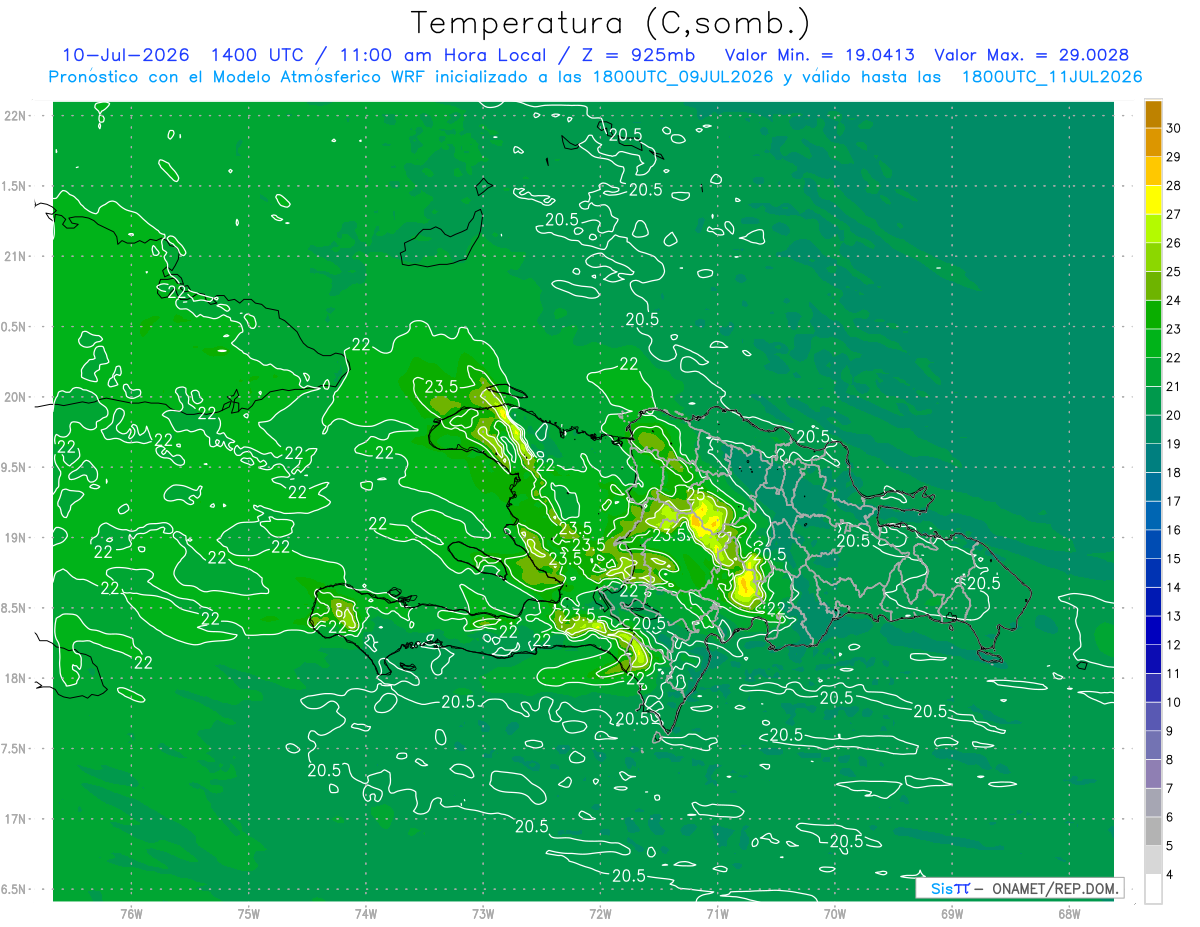Click the "76W" longitude axis label
This screenshot has height=927, width=1200.
click(x=131, y=913)
